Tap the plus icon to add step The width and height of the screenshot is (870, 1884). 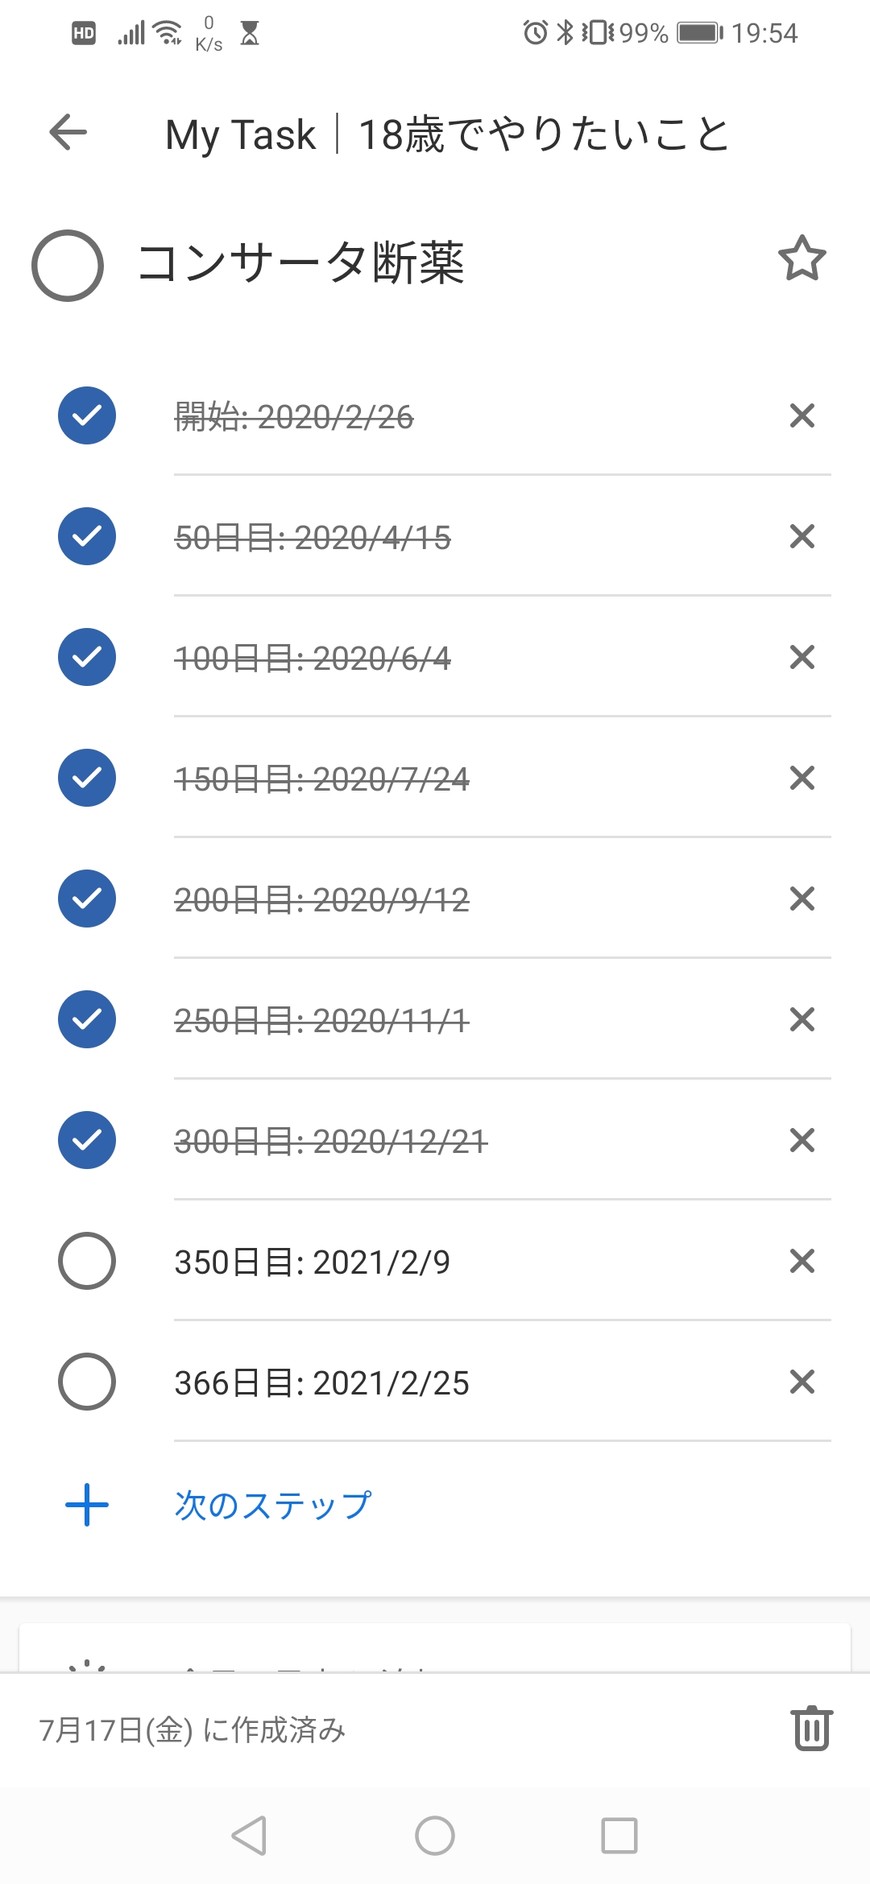(x=87, y=1504)
